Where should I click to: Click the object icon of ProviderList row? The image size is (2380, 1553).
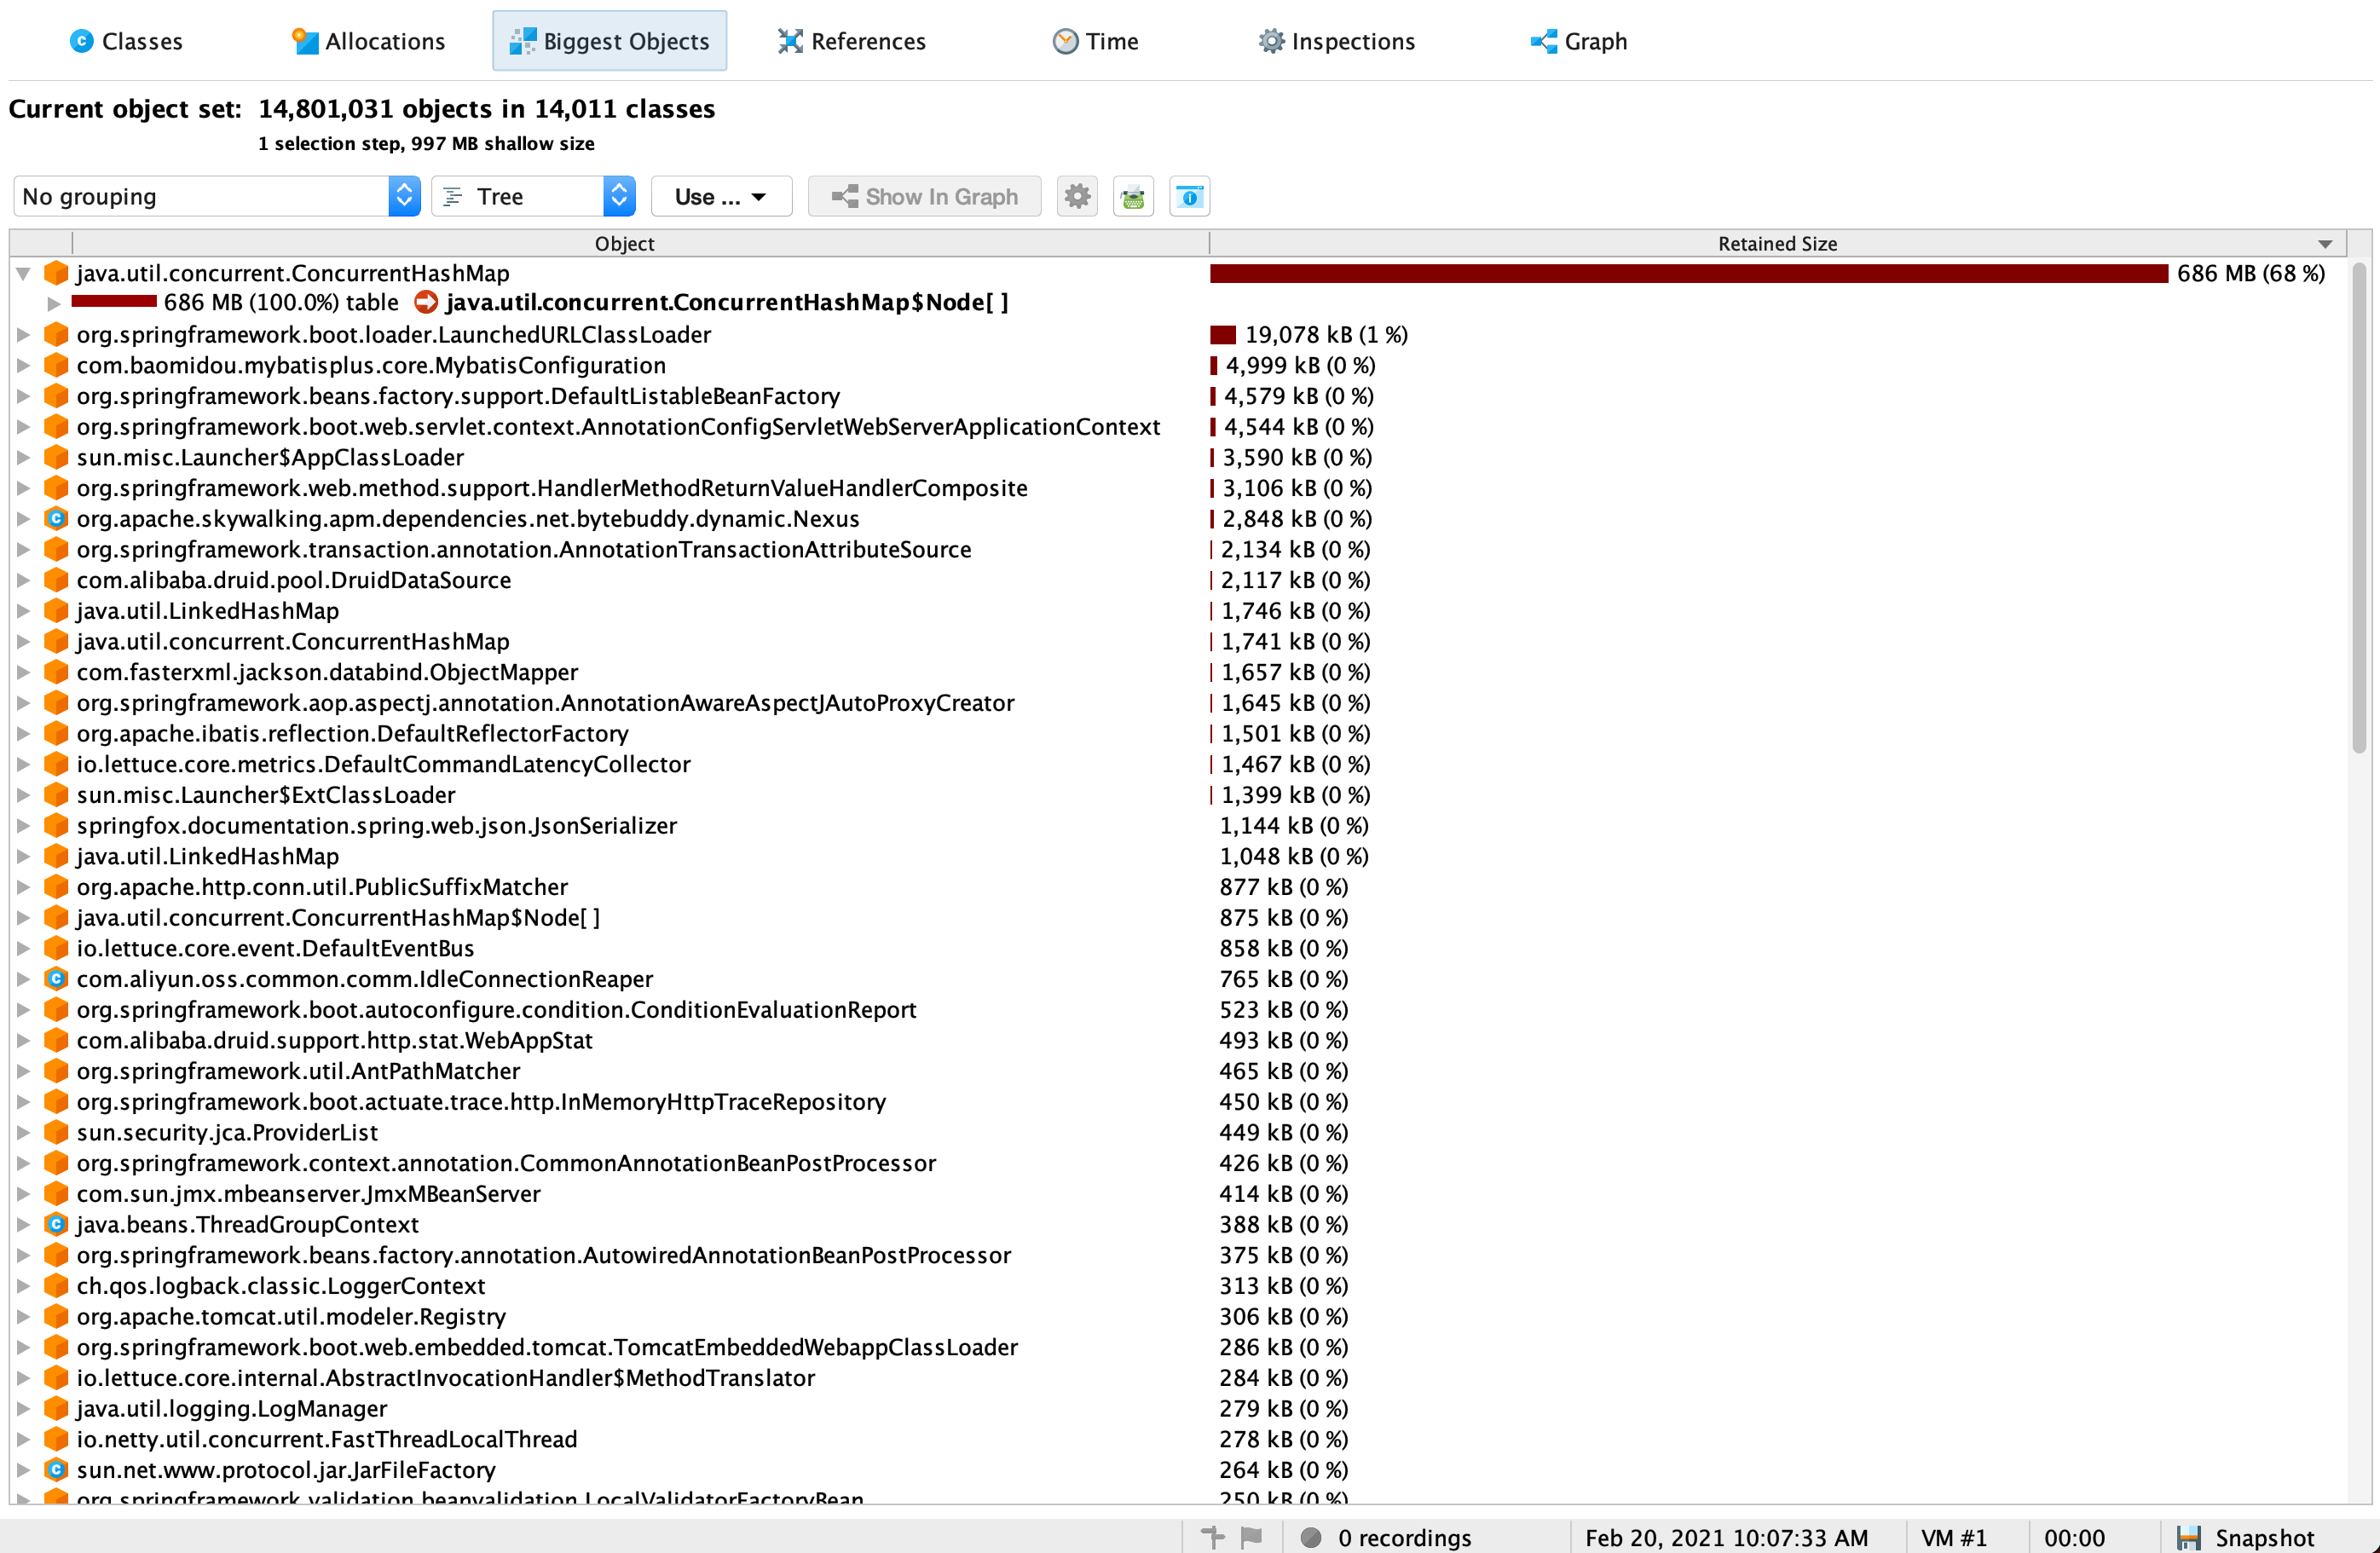pyautogui.click(x=56, y=1132)
